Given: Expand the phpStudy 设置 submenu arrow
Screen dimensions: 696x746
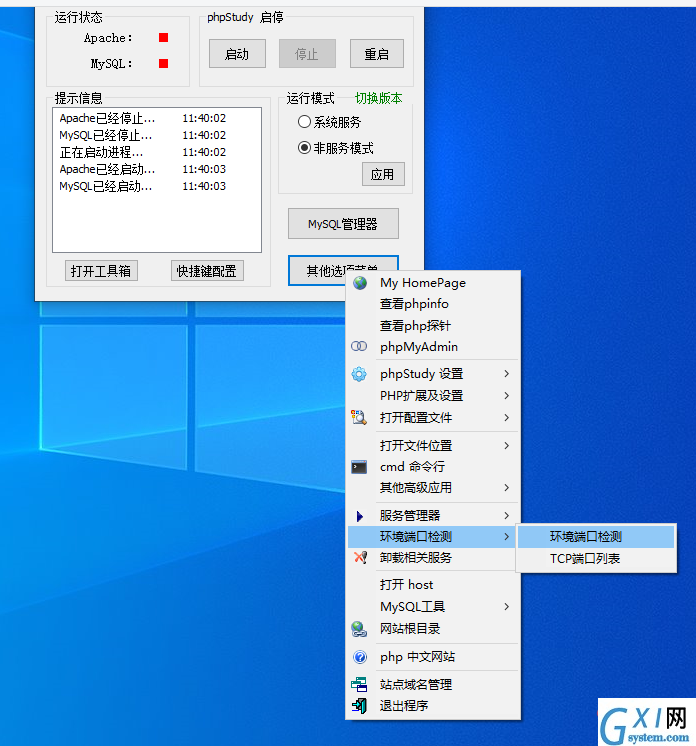Looking at the screenshot, I should click(507, 374).
